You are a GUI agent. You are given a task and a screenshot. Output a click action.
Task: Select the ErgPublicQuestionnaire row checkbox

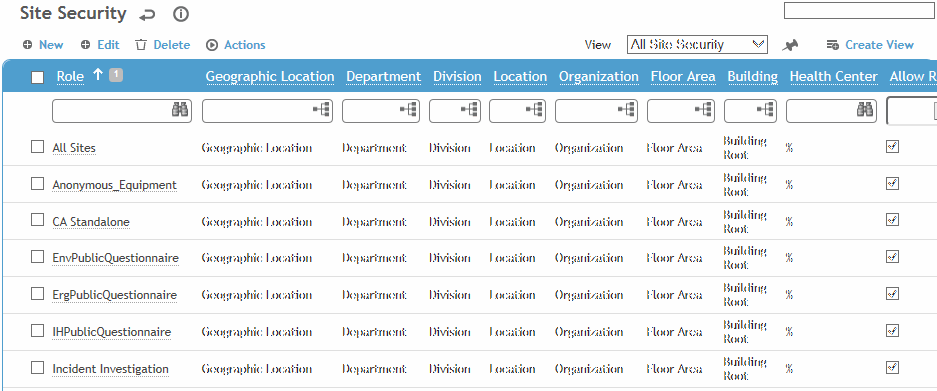[37, 294]
